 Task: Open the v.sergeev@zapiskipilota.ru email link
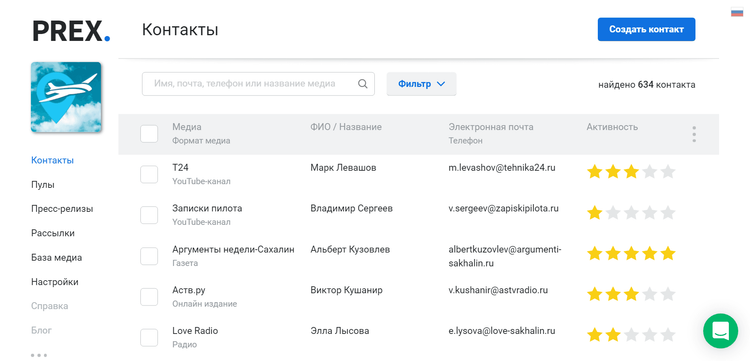pos(503,208)
